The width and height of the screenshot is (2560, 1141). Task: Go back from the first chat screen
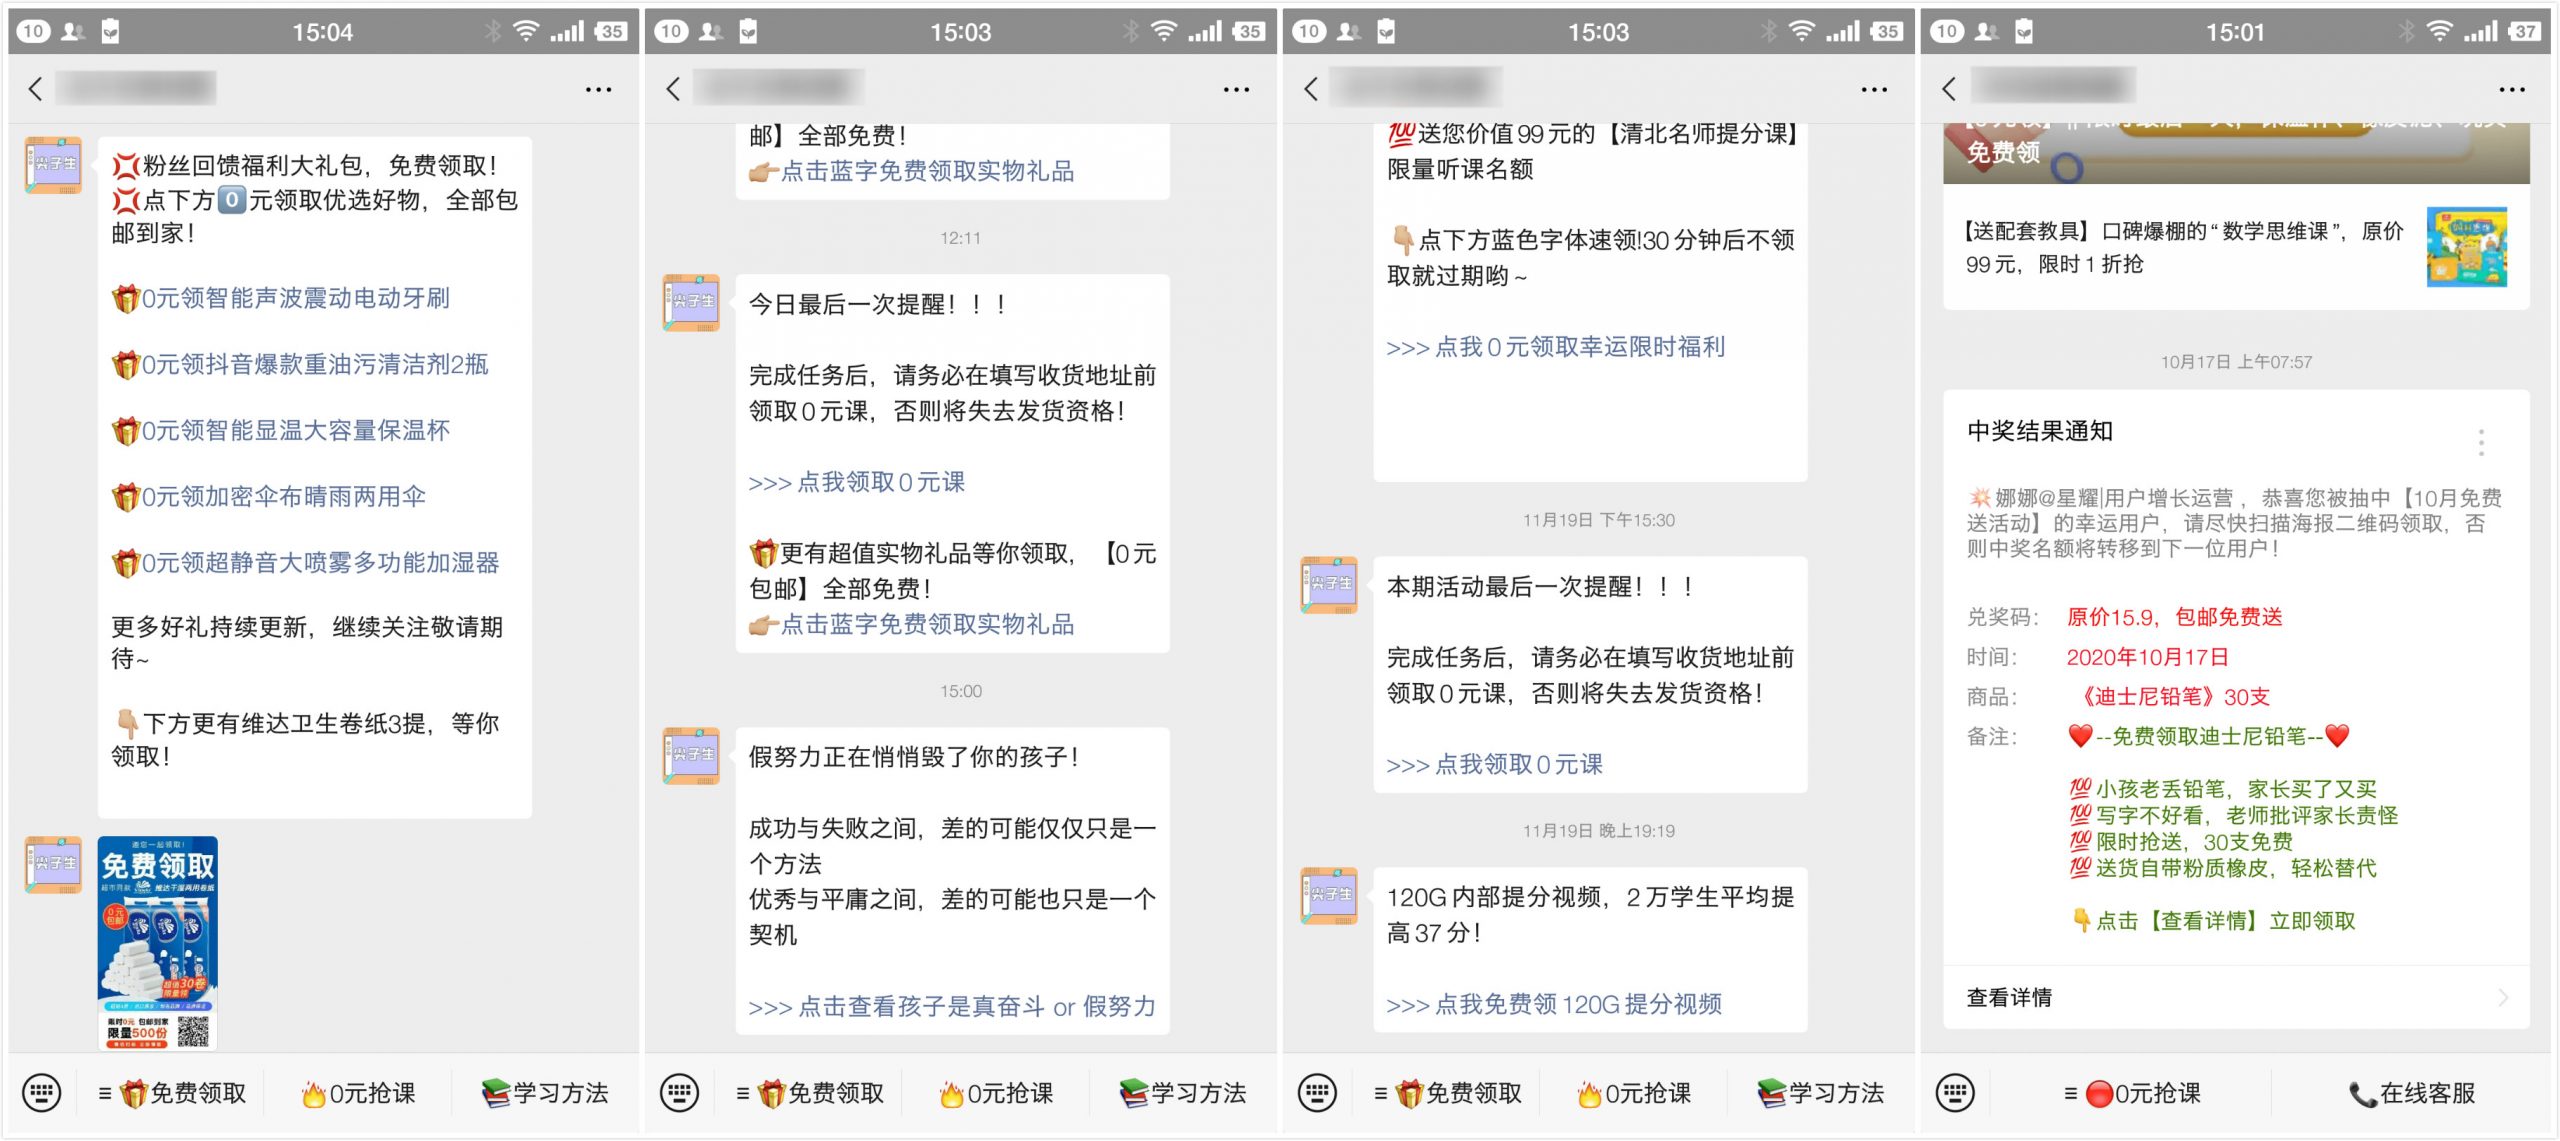[36, 89]
